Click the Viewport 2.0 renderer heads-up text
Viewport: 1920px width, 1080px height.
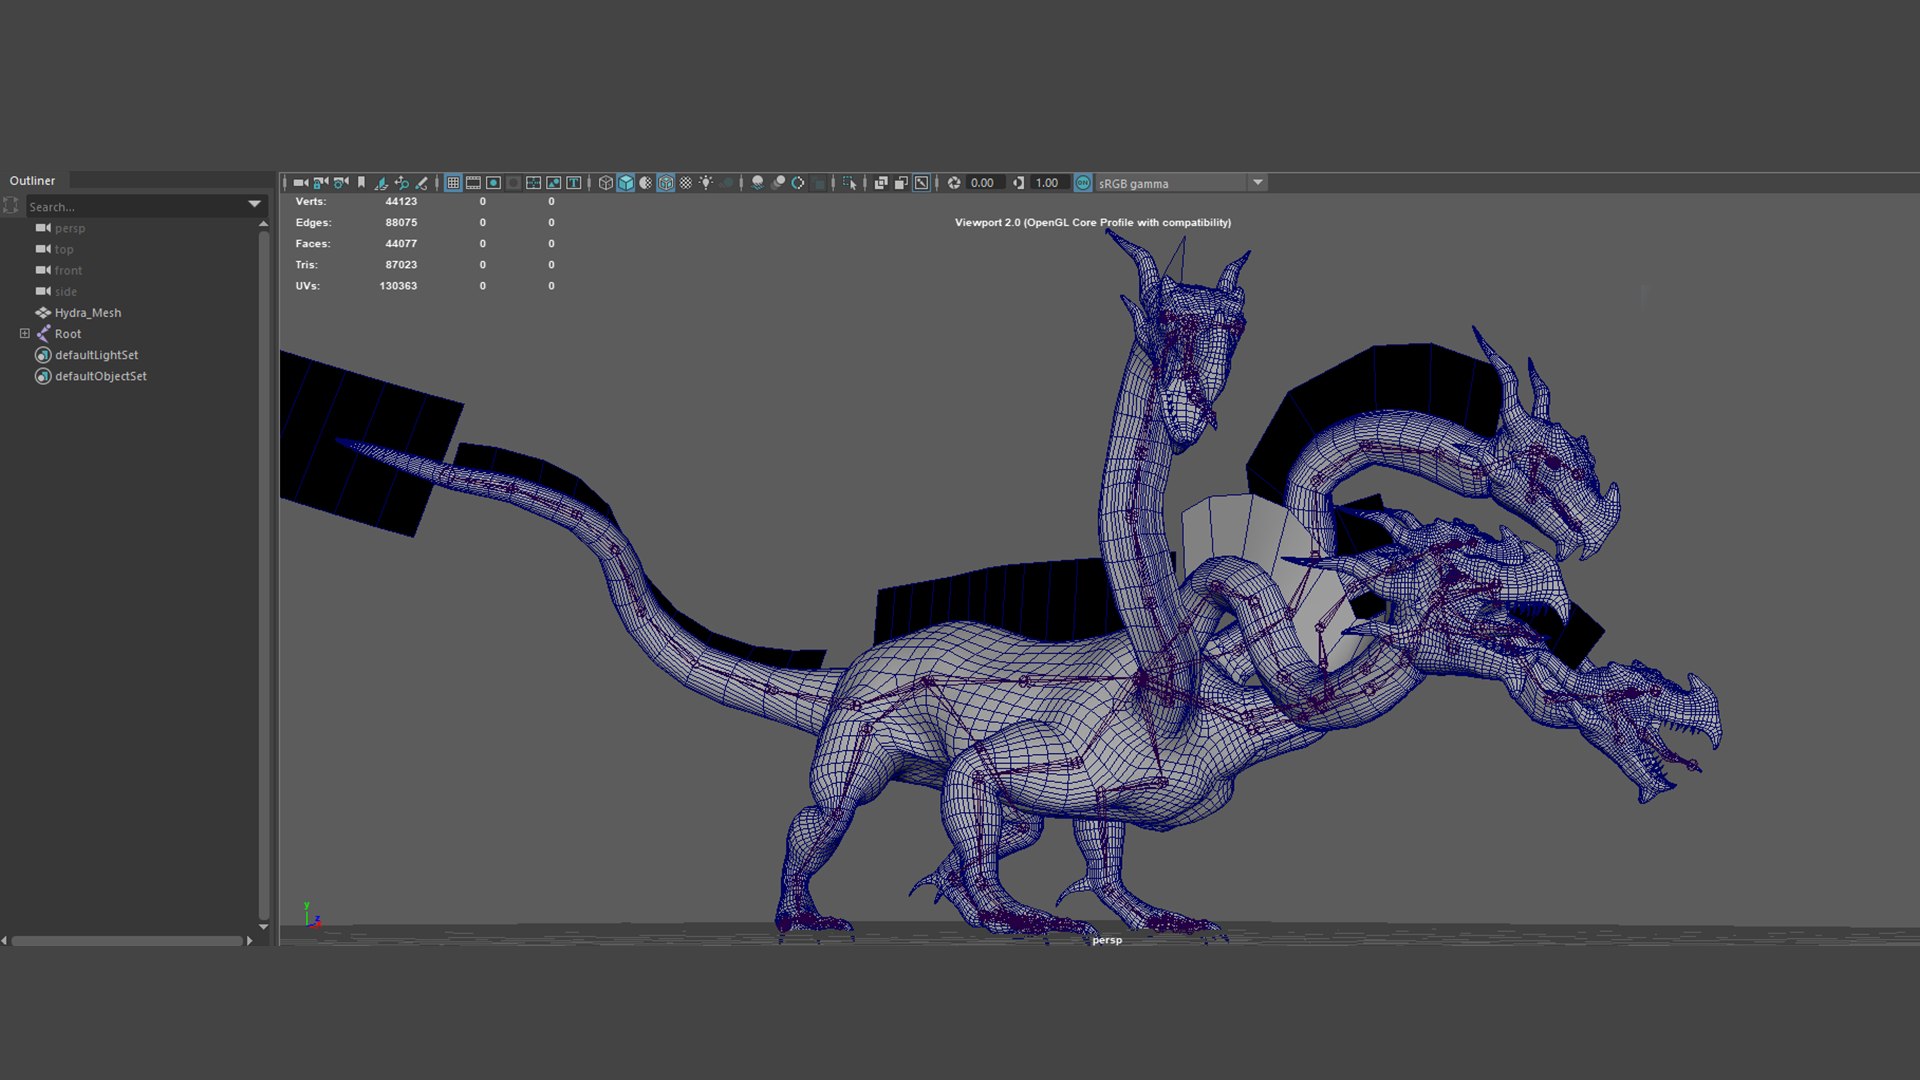click(x=1093, y=223)
